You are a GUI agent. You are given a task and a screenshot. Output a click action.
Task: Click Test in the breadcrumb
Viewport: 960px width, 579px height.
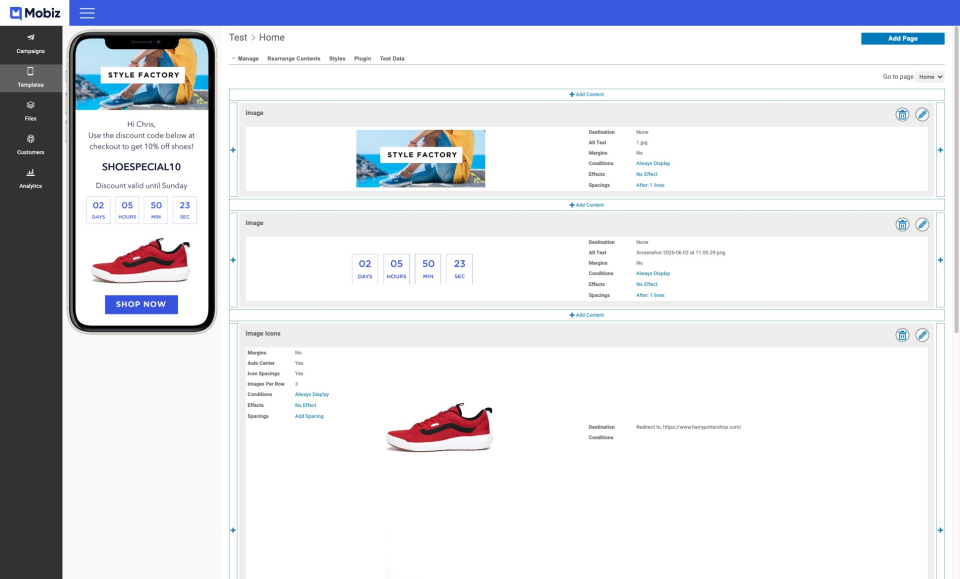point(238,37)
